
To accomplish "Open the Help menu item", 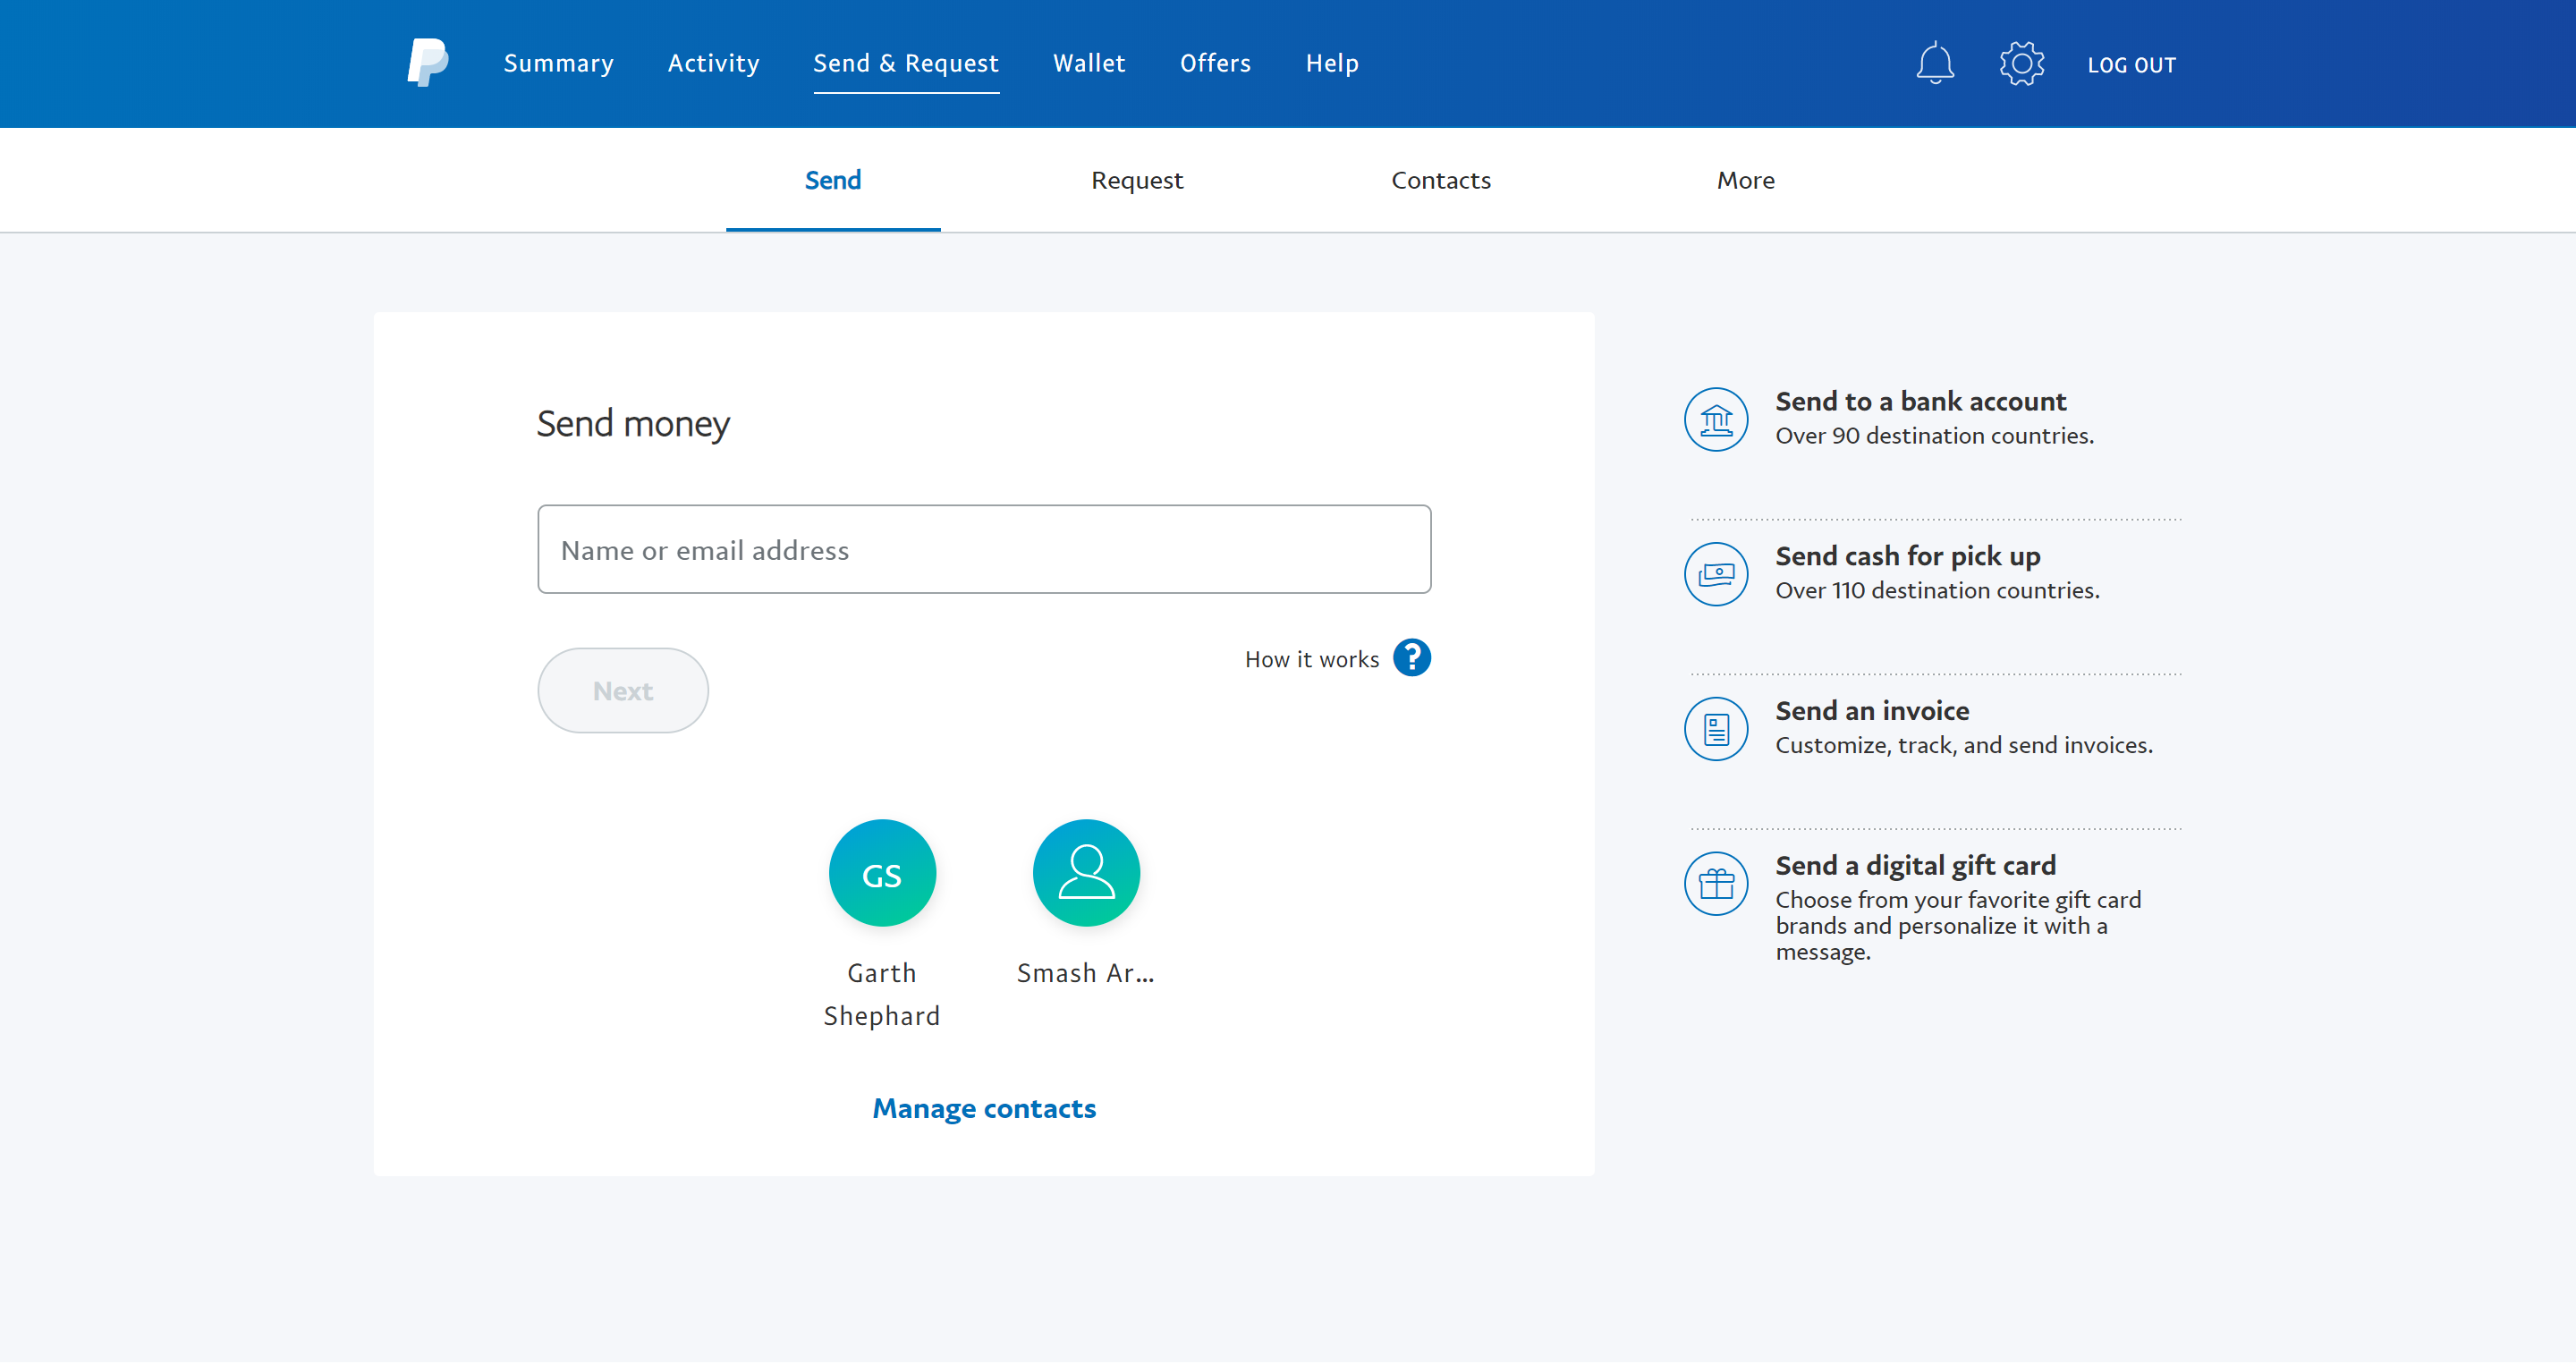I will (1332, 63).
